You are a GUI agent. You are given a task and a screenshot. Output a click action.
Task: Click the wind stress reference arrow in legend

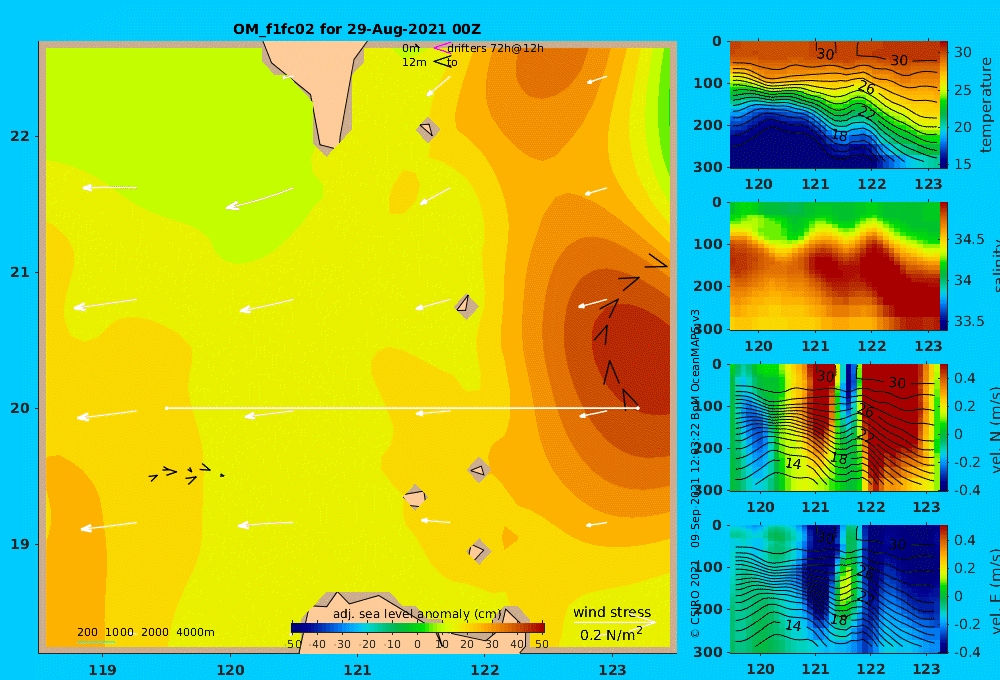pos(614,622)
